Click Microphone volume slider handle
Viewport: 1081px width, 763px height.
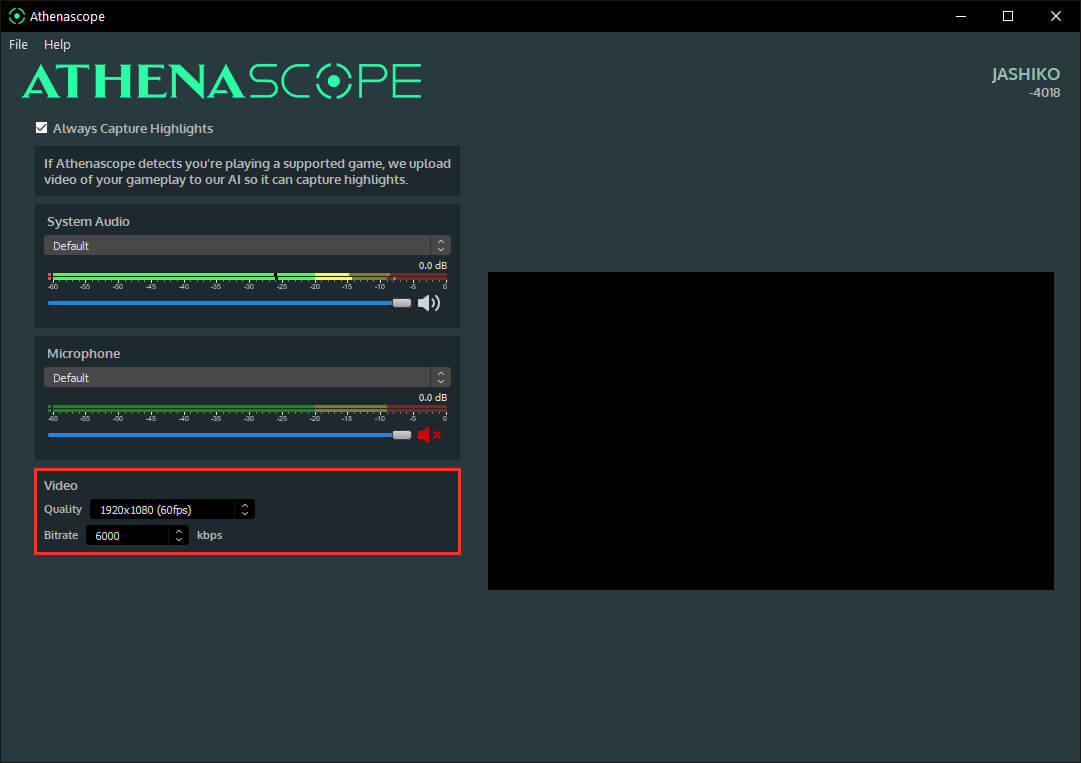[402, 435]
